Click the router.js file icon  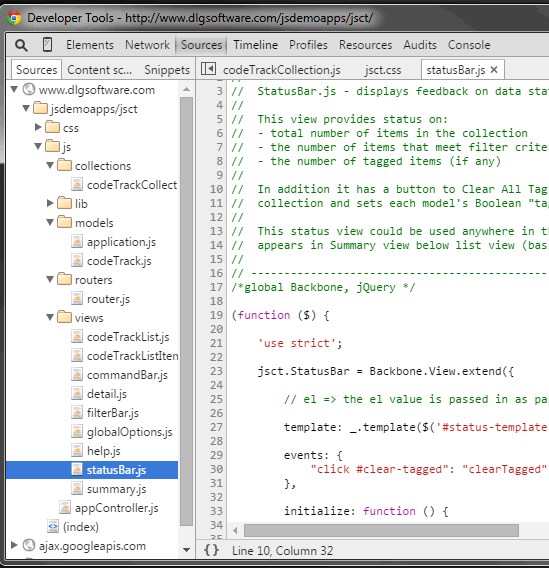[x=77, y=299]
